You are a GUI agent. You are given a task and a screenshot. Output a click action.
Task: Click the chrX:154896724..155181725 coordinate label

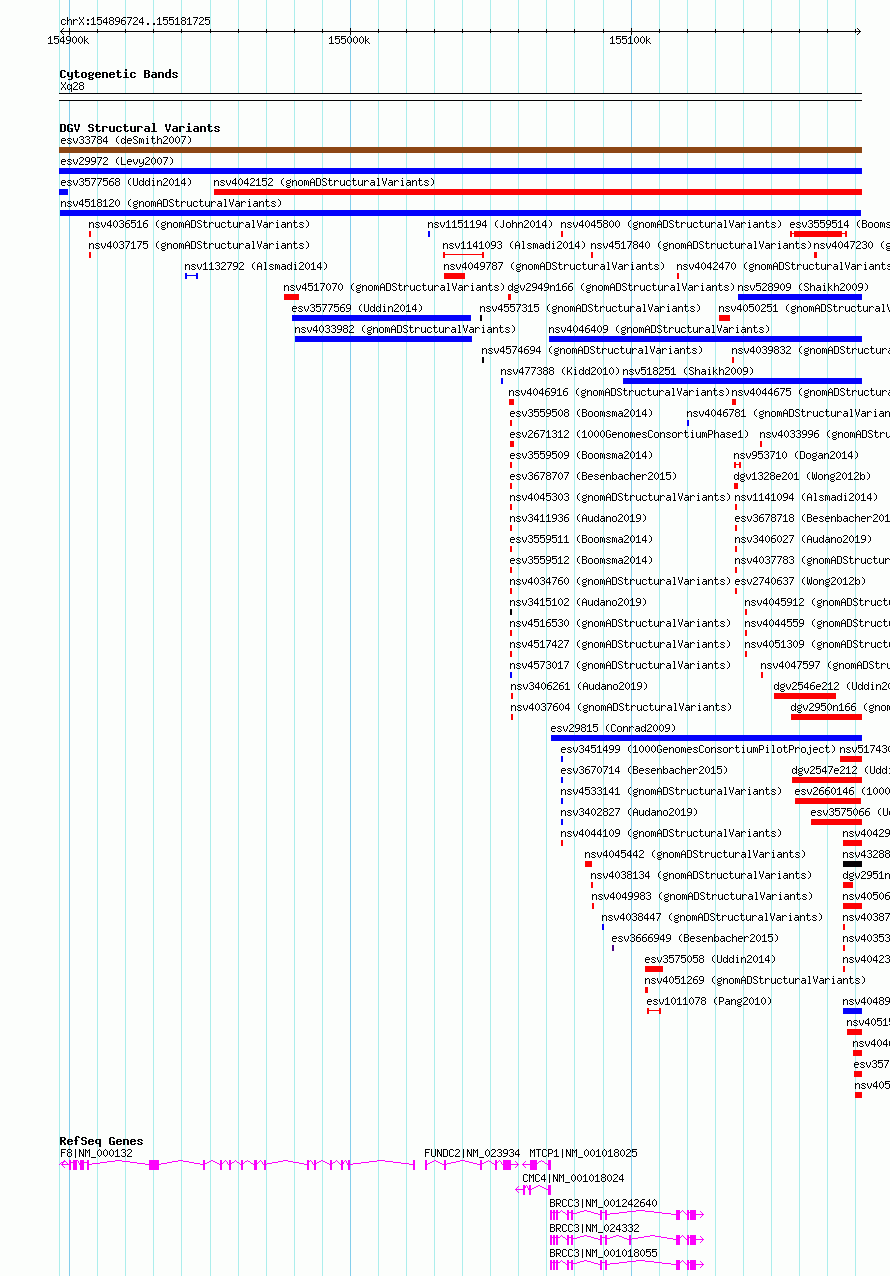[135, 21]
